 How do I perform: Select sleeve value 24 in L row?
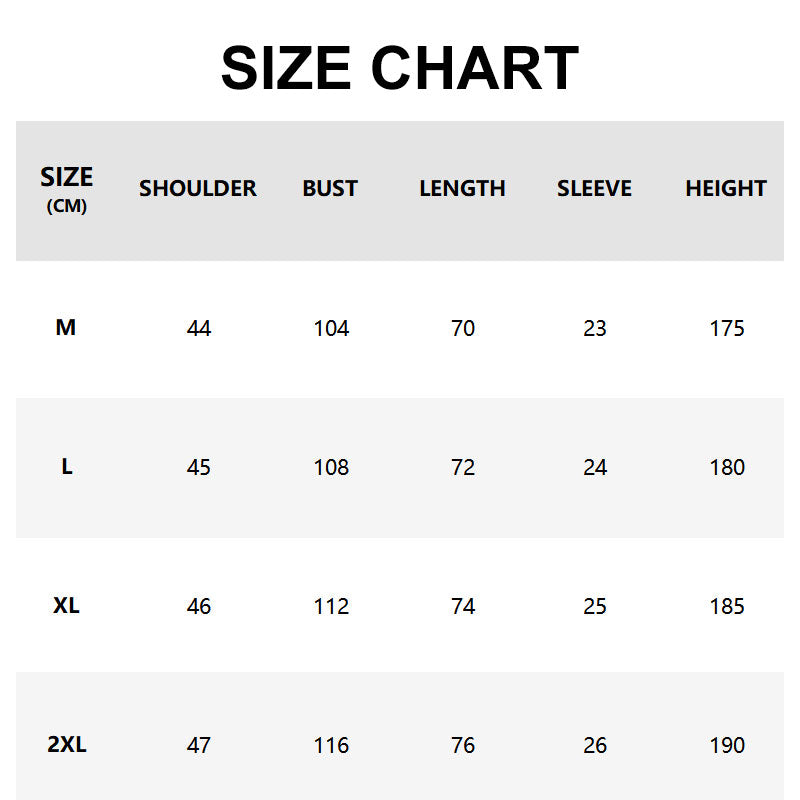pyautogui.click(x=595, y=467)
